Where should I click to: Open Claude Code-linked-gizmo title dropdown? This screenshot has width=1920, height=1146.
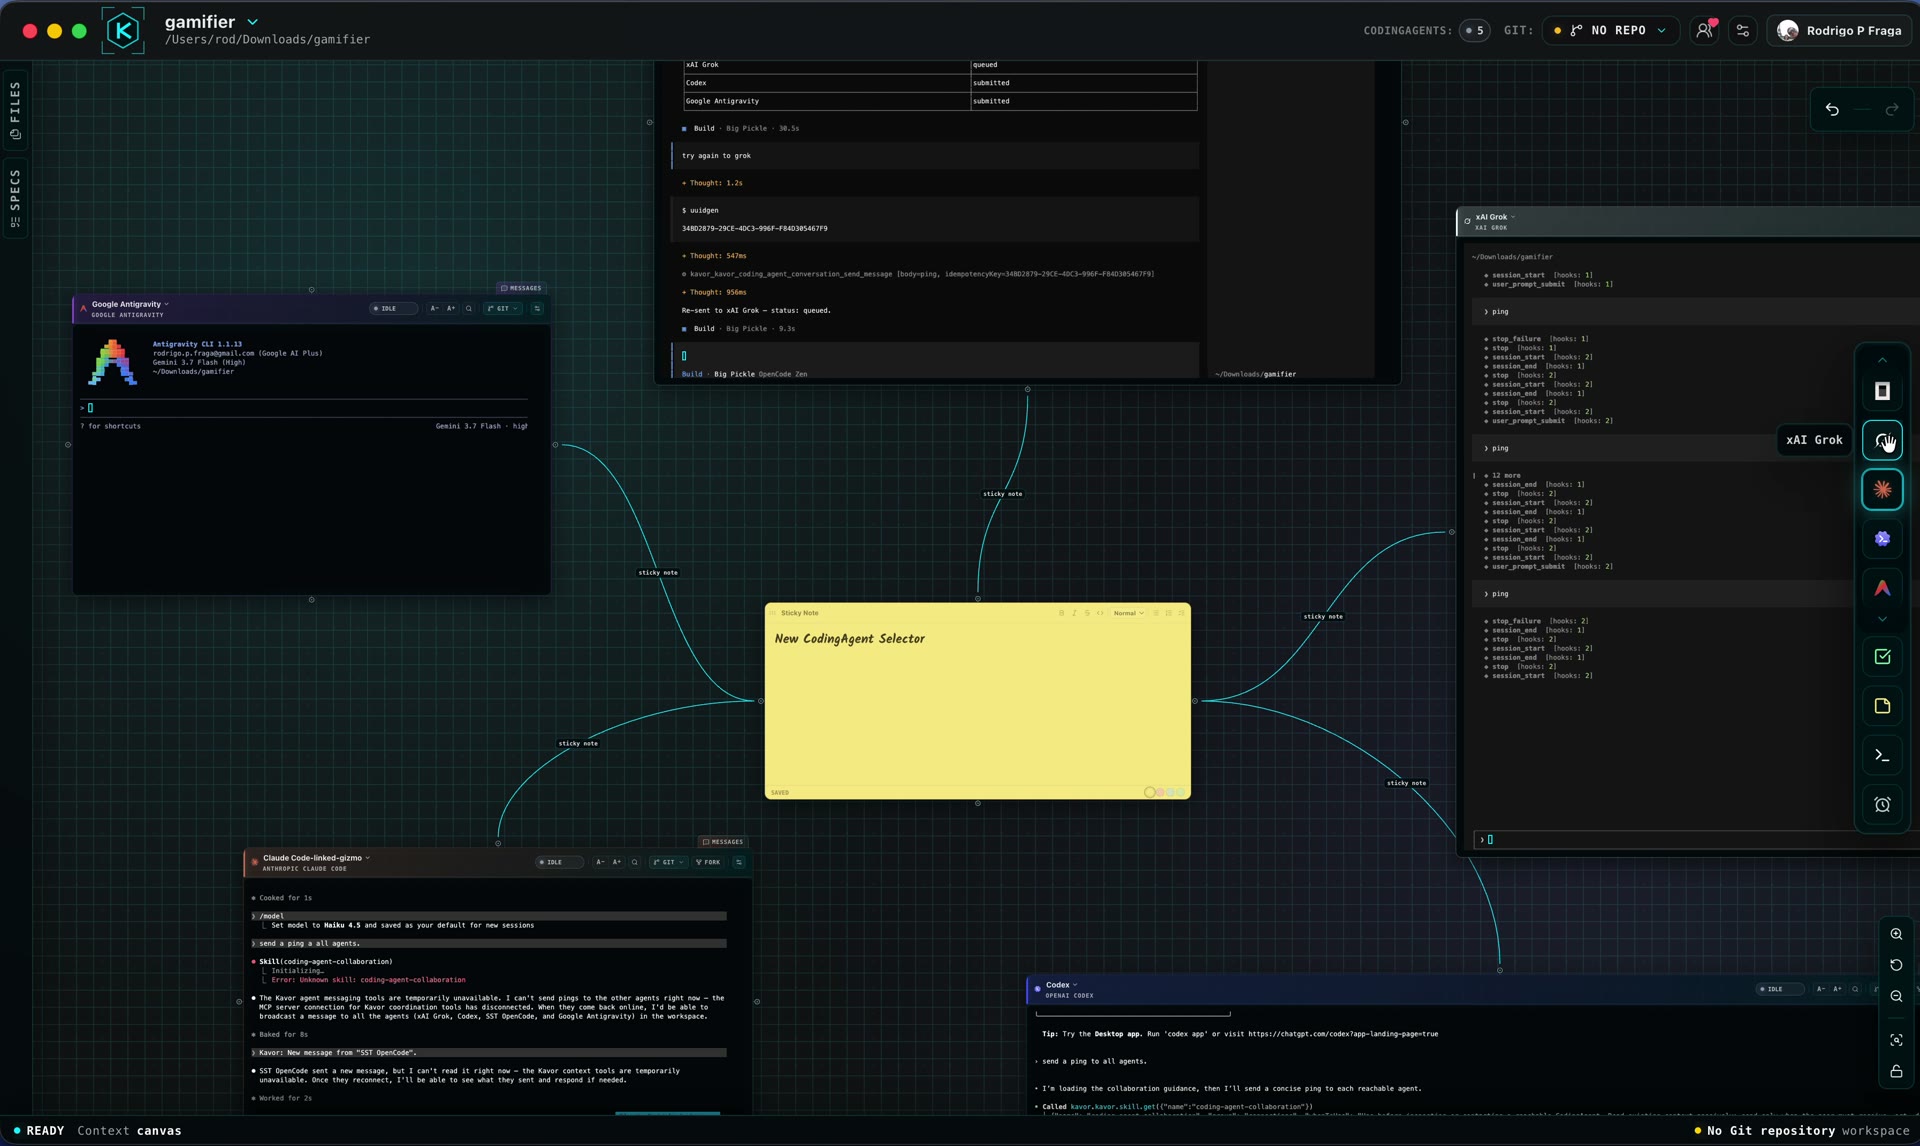coord(367,858)
